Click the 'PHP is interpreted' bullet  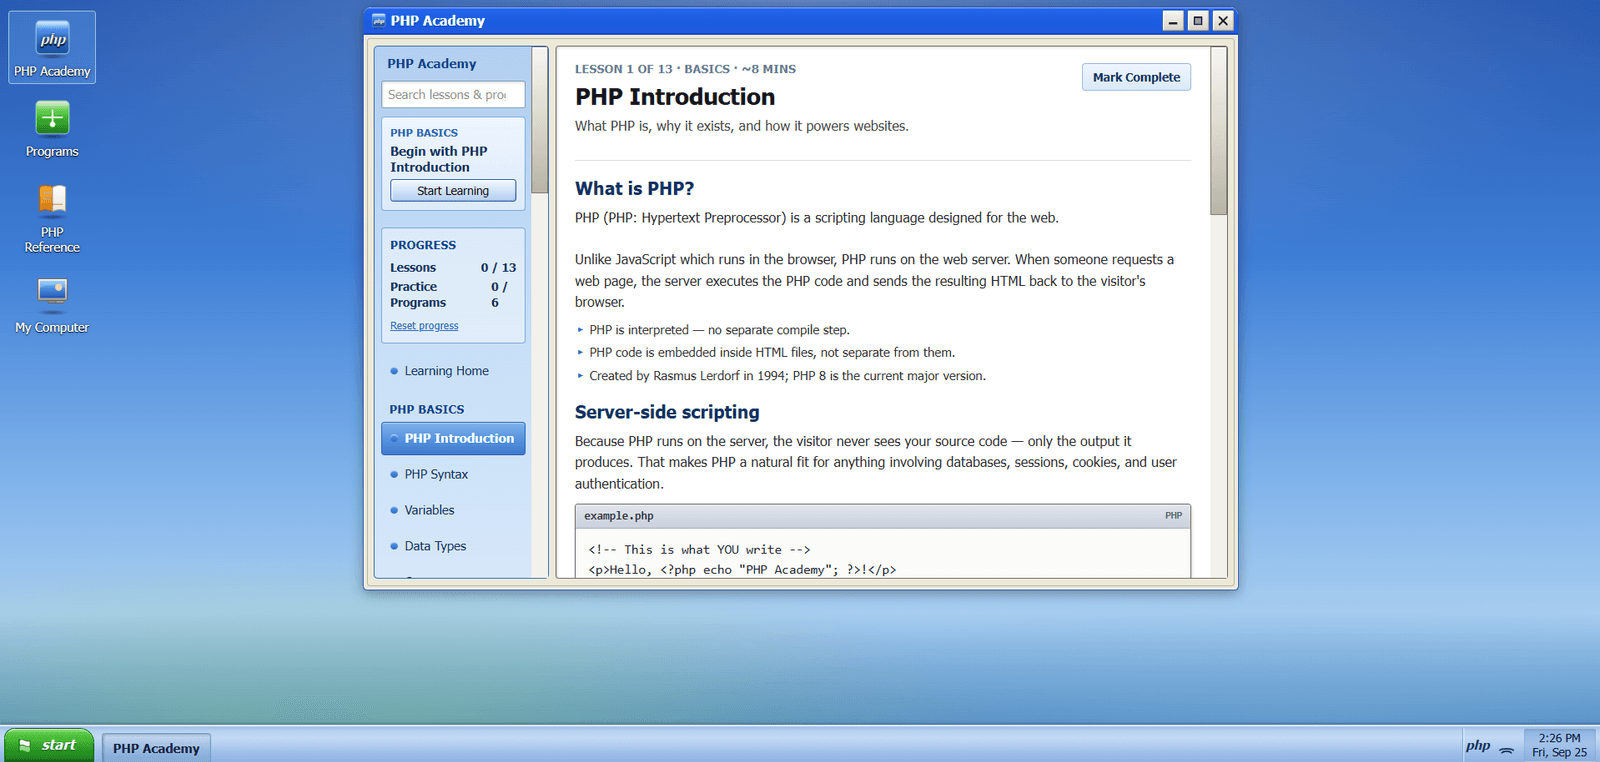coord(719,330)
